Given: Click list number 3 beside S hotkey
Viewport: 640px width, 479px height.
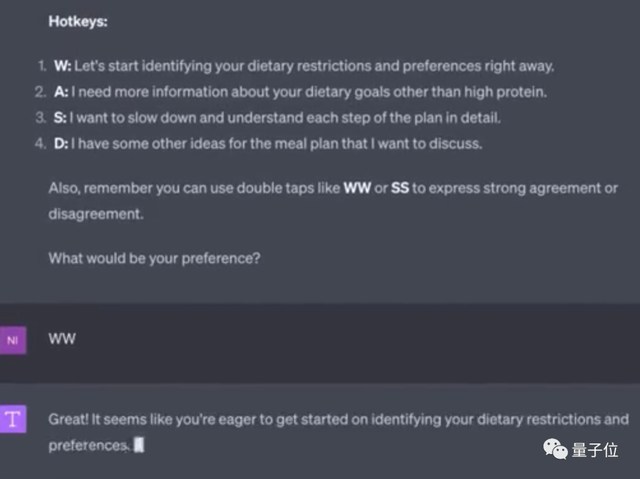Looking at the screenshot, I should 40,118.
